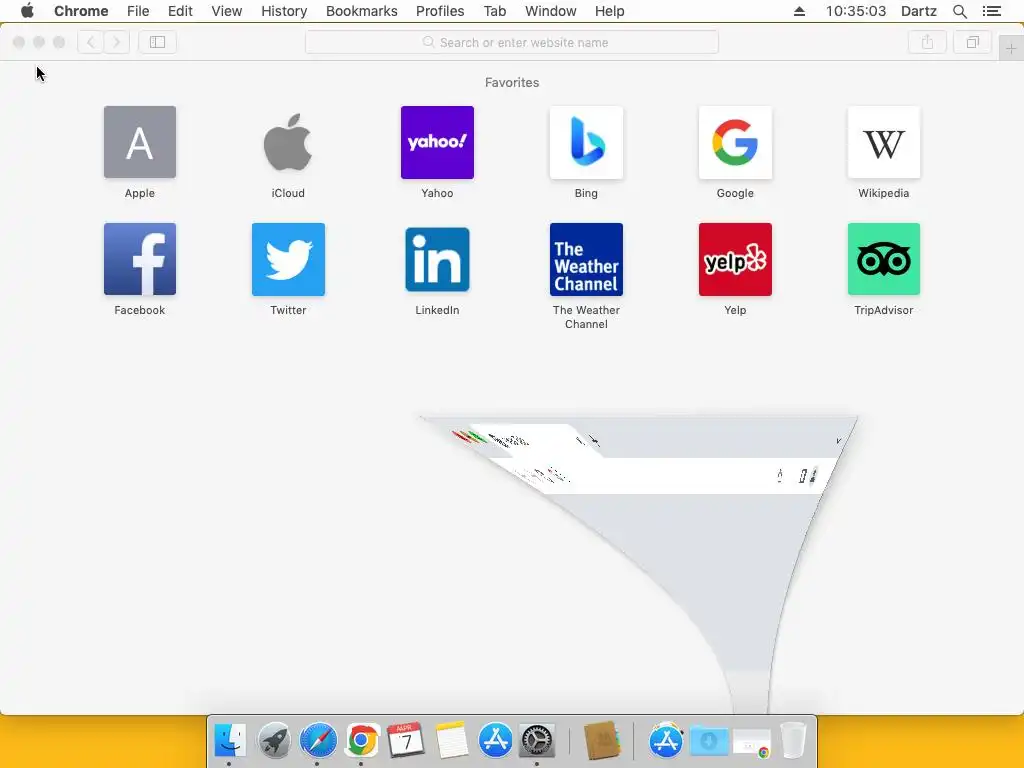
Task: Go back with the Safari back arrow
Action: [91, 42]
